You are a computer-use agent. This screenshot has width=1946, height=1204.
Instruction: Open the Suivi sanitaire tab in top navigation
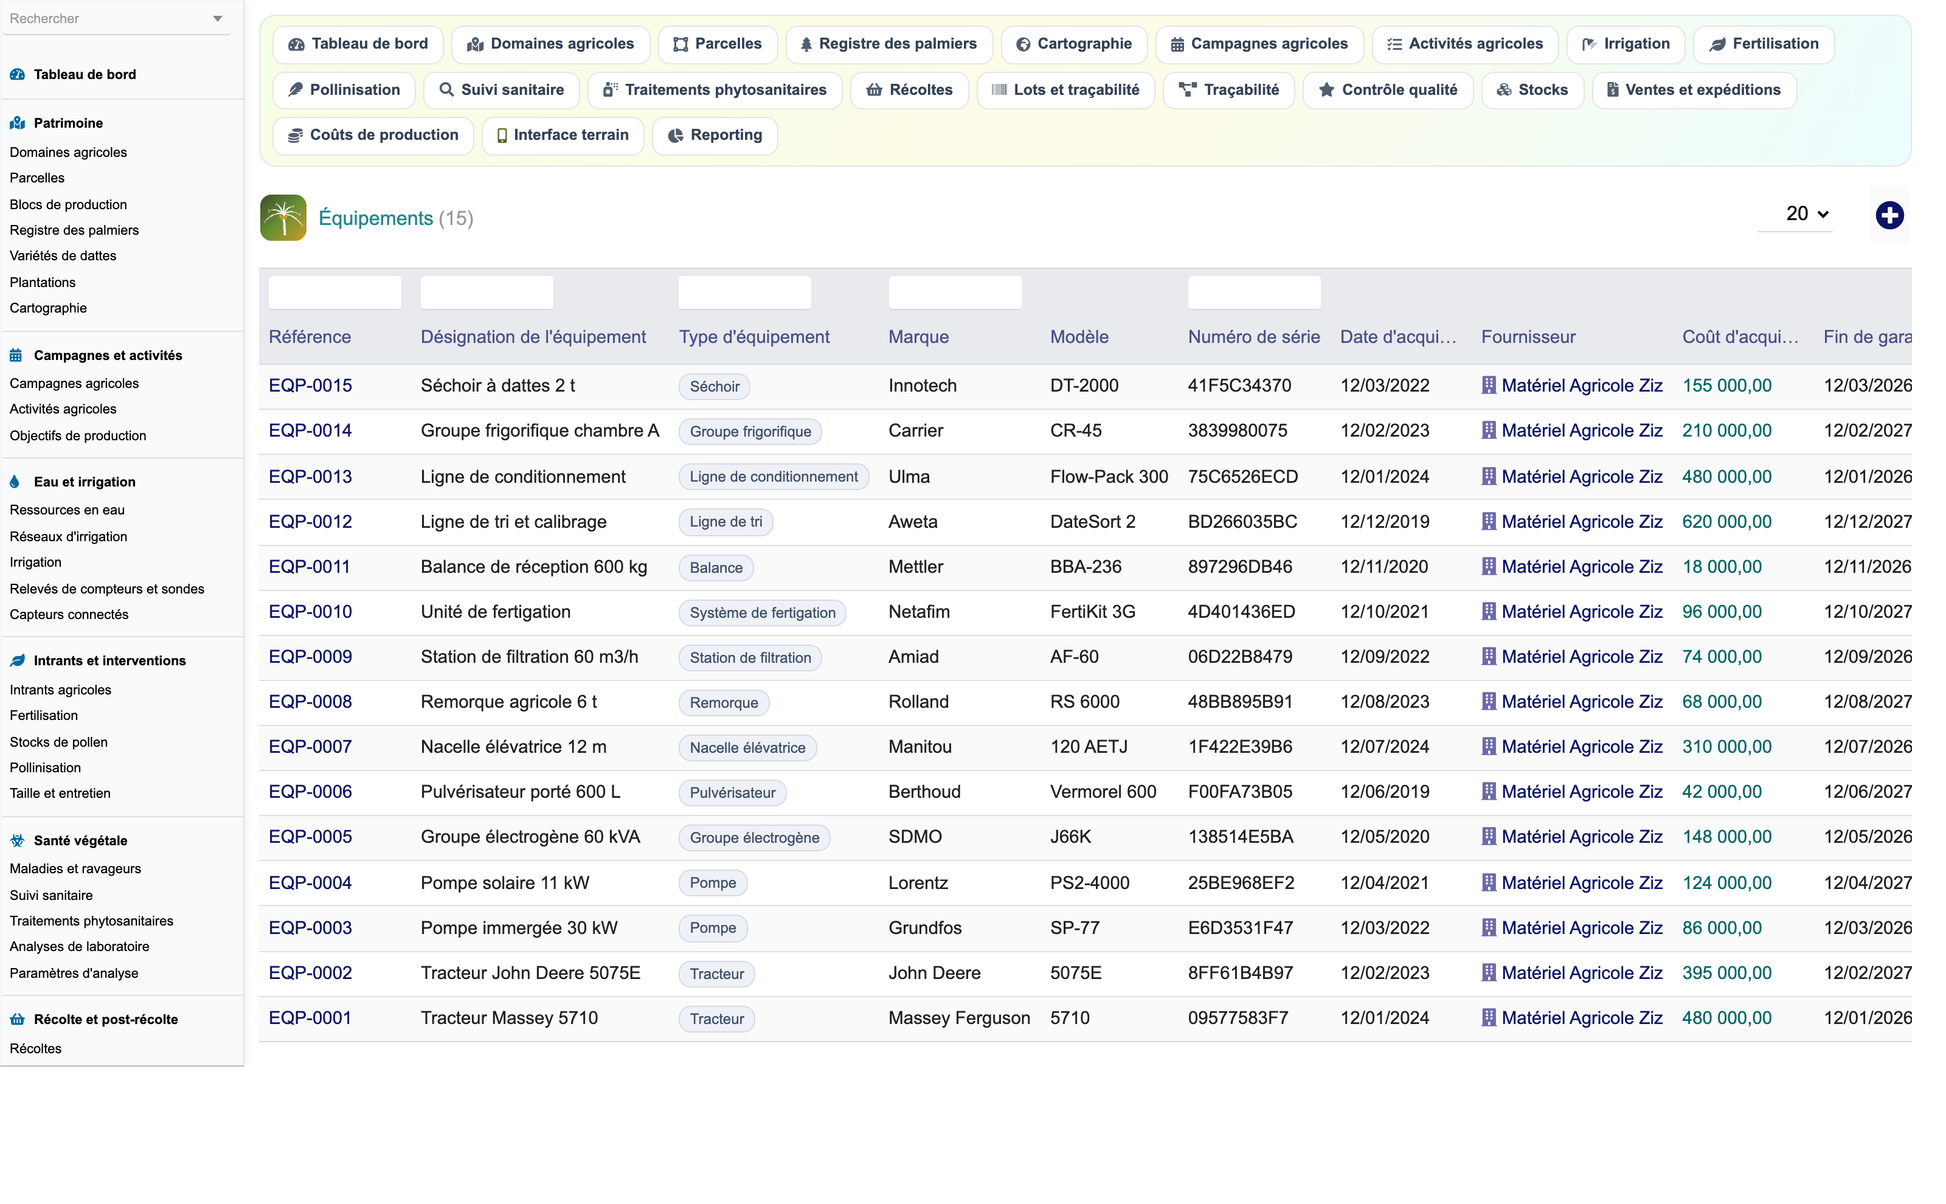501,90
